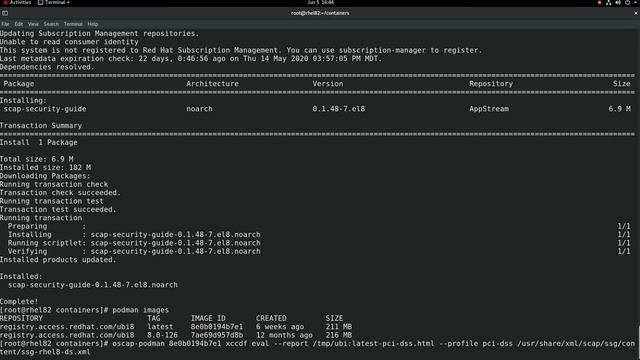
Task: Click 'Transaction check succeeded.' line
Action: click(60, 193)
